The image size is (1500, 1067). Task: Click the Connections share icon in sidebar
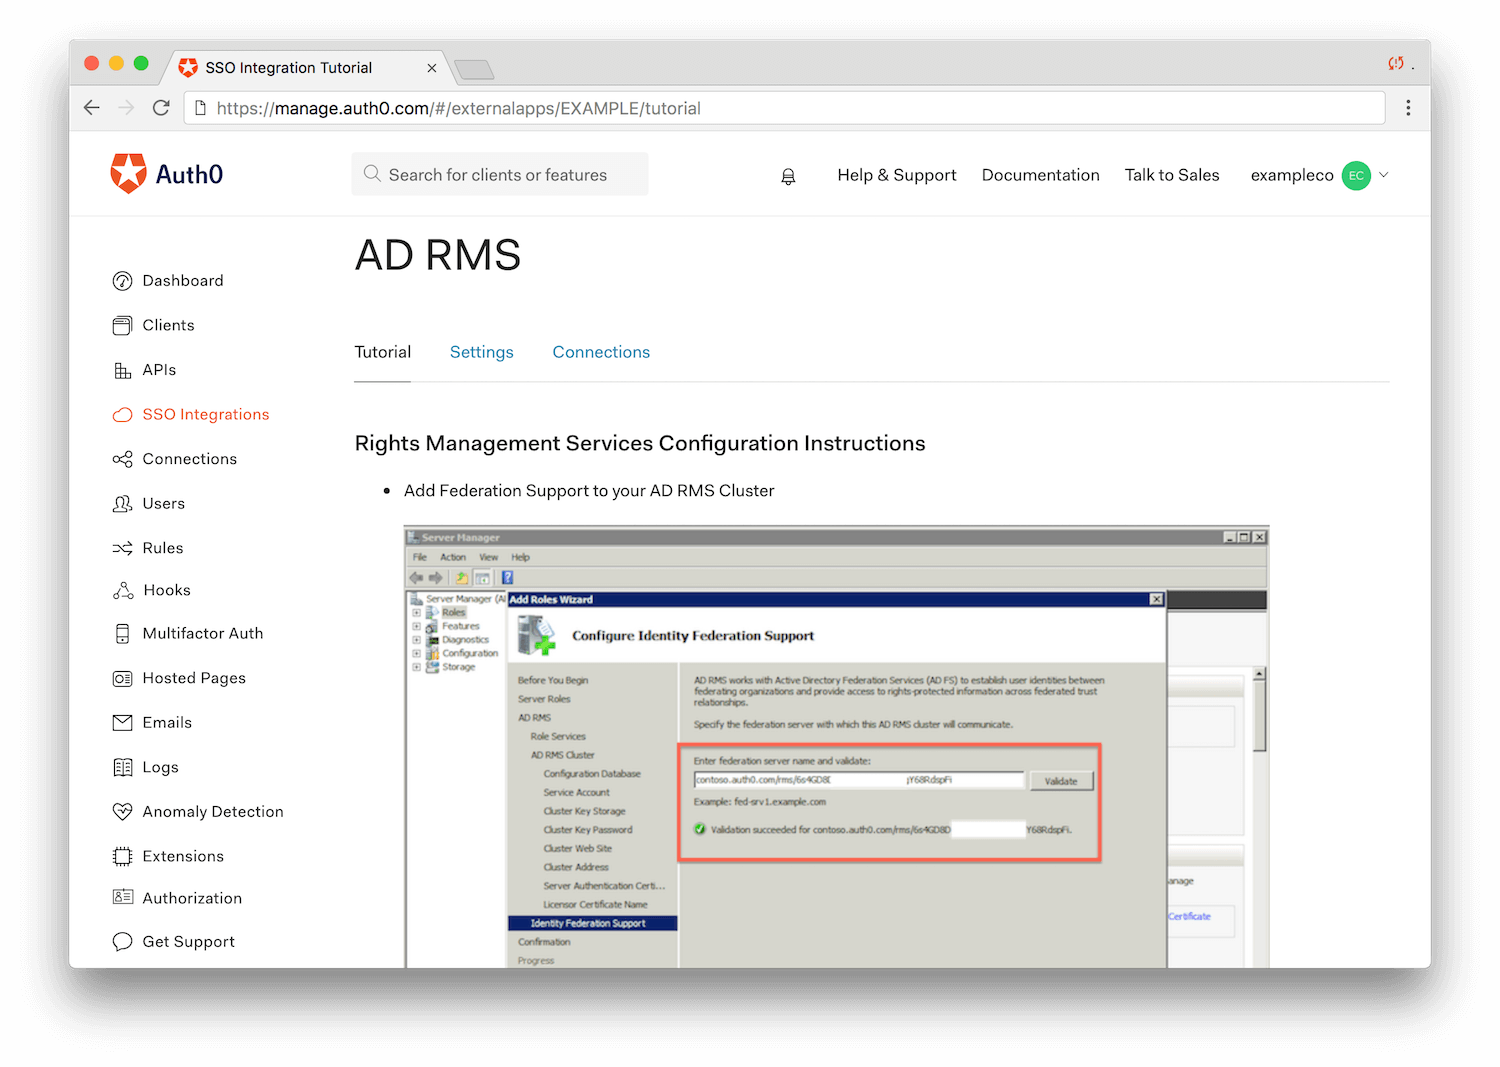pyautogui.click(x=122, y=459)
